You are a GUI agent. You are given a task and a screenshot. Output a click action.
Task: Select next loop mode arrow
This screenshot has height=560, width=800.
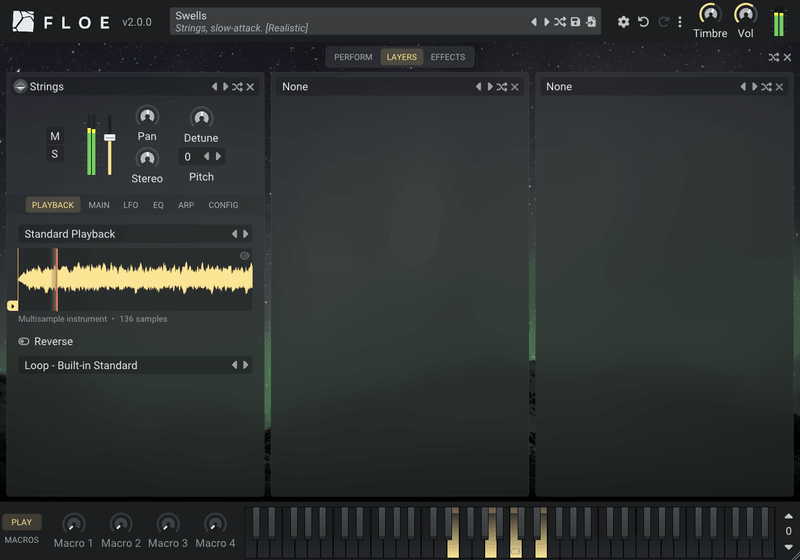(x=246, y=365)
